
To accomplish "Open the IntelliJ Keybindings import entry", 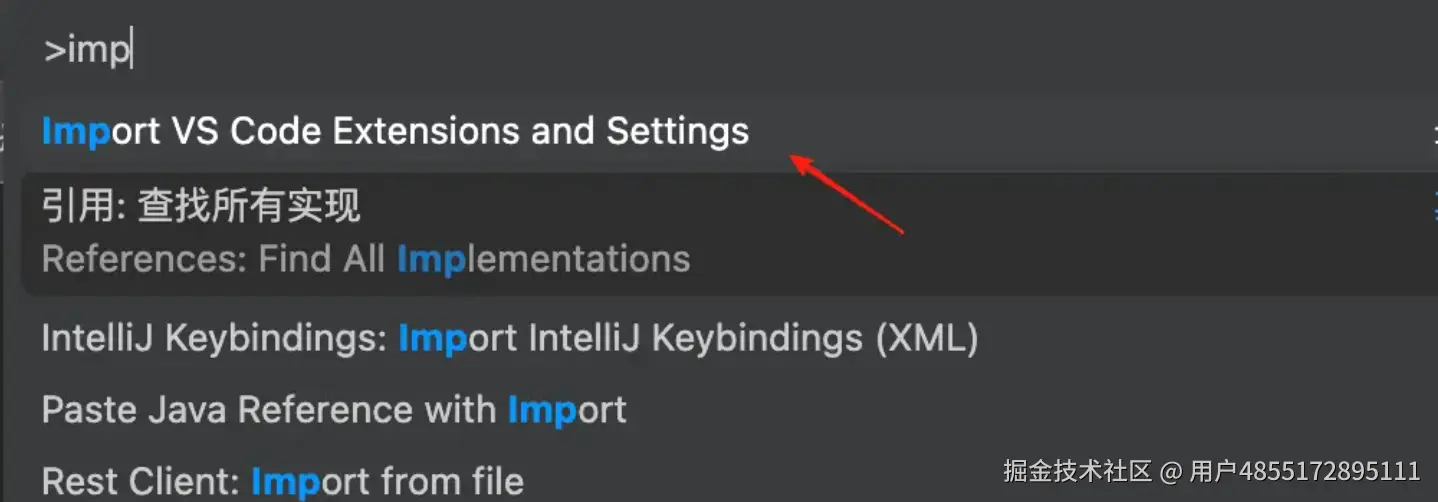I will click(x=509, y=339).
